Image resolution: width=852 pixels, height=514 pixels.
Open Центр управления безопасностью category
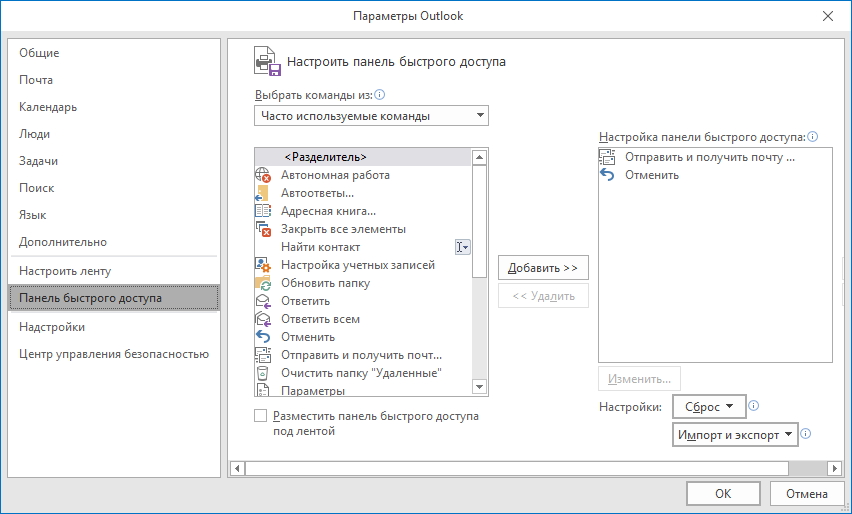click(114, 354)
